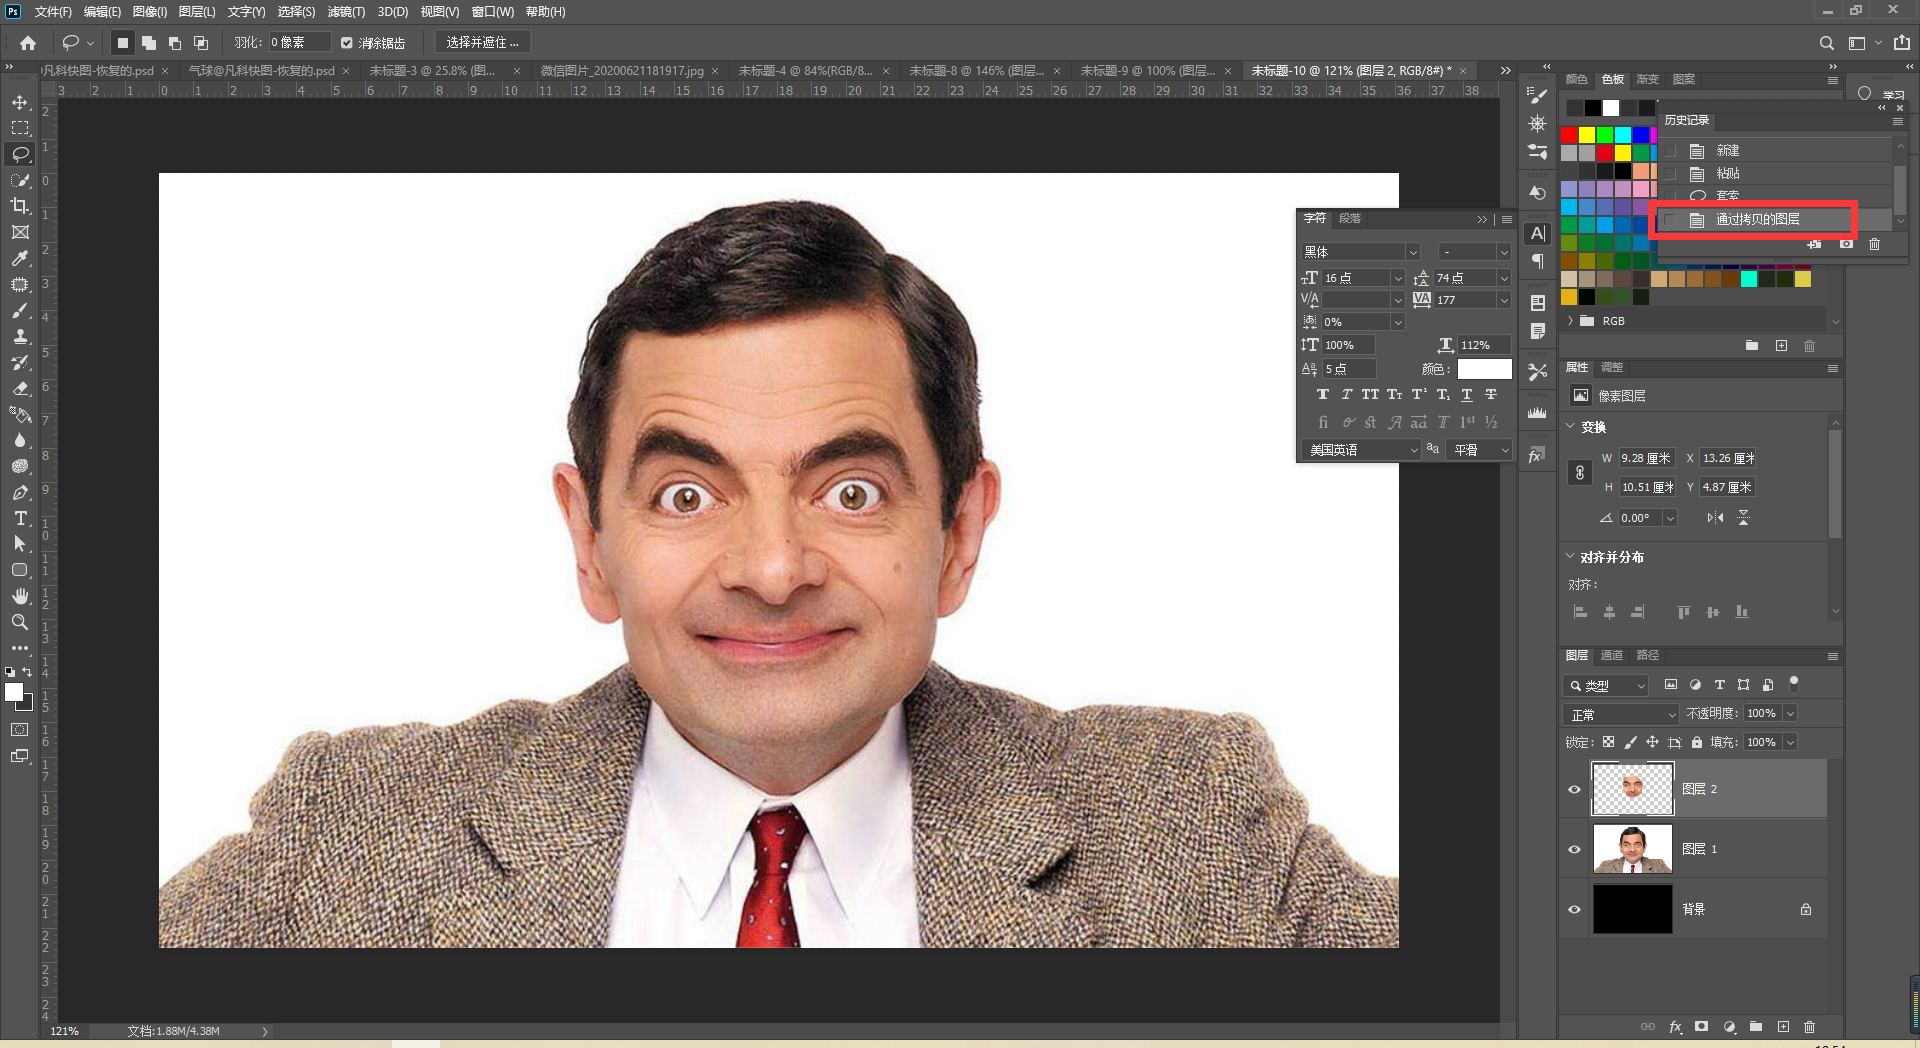Click Add to selection mode icon
The width and height of the screenshot is (1920, 1048).
point(149,43)
